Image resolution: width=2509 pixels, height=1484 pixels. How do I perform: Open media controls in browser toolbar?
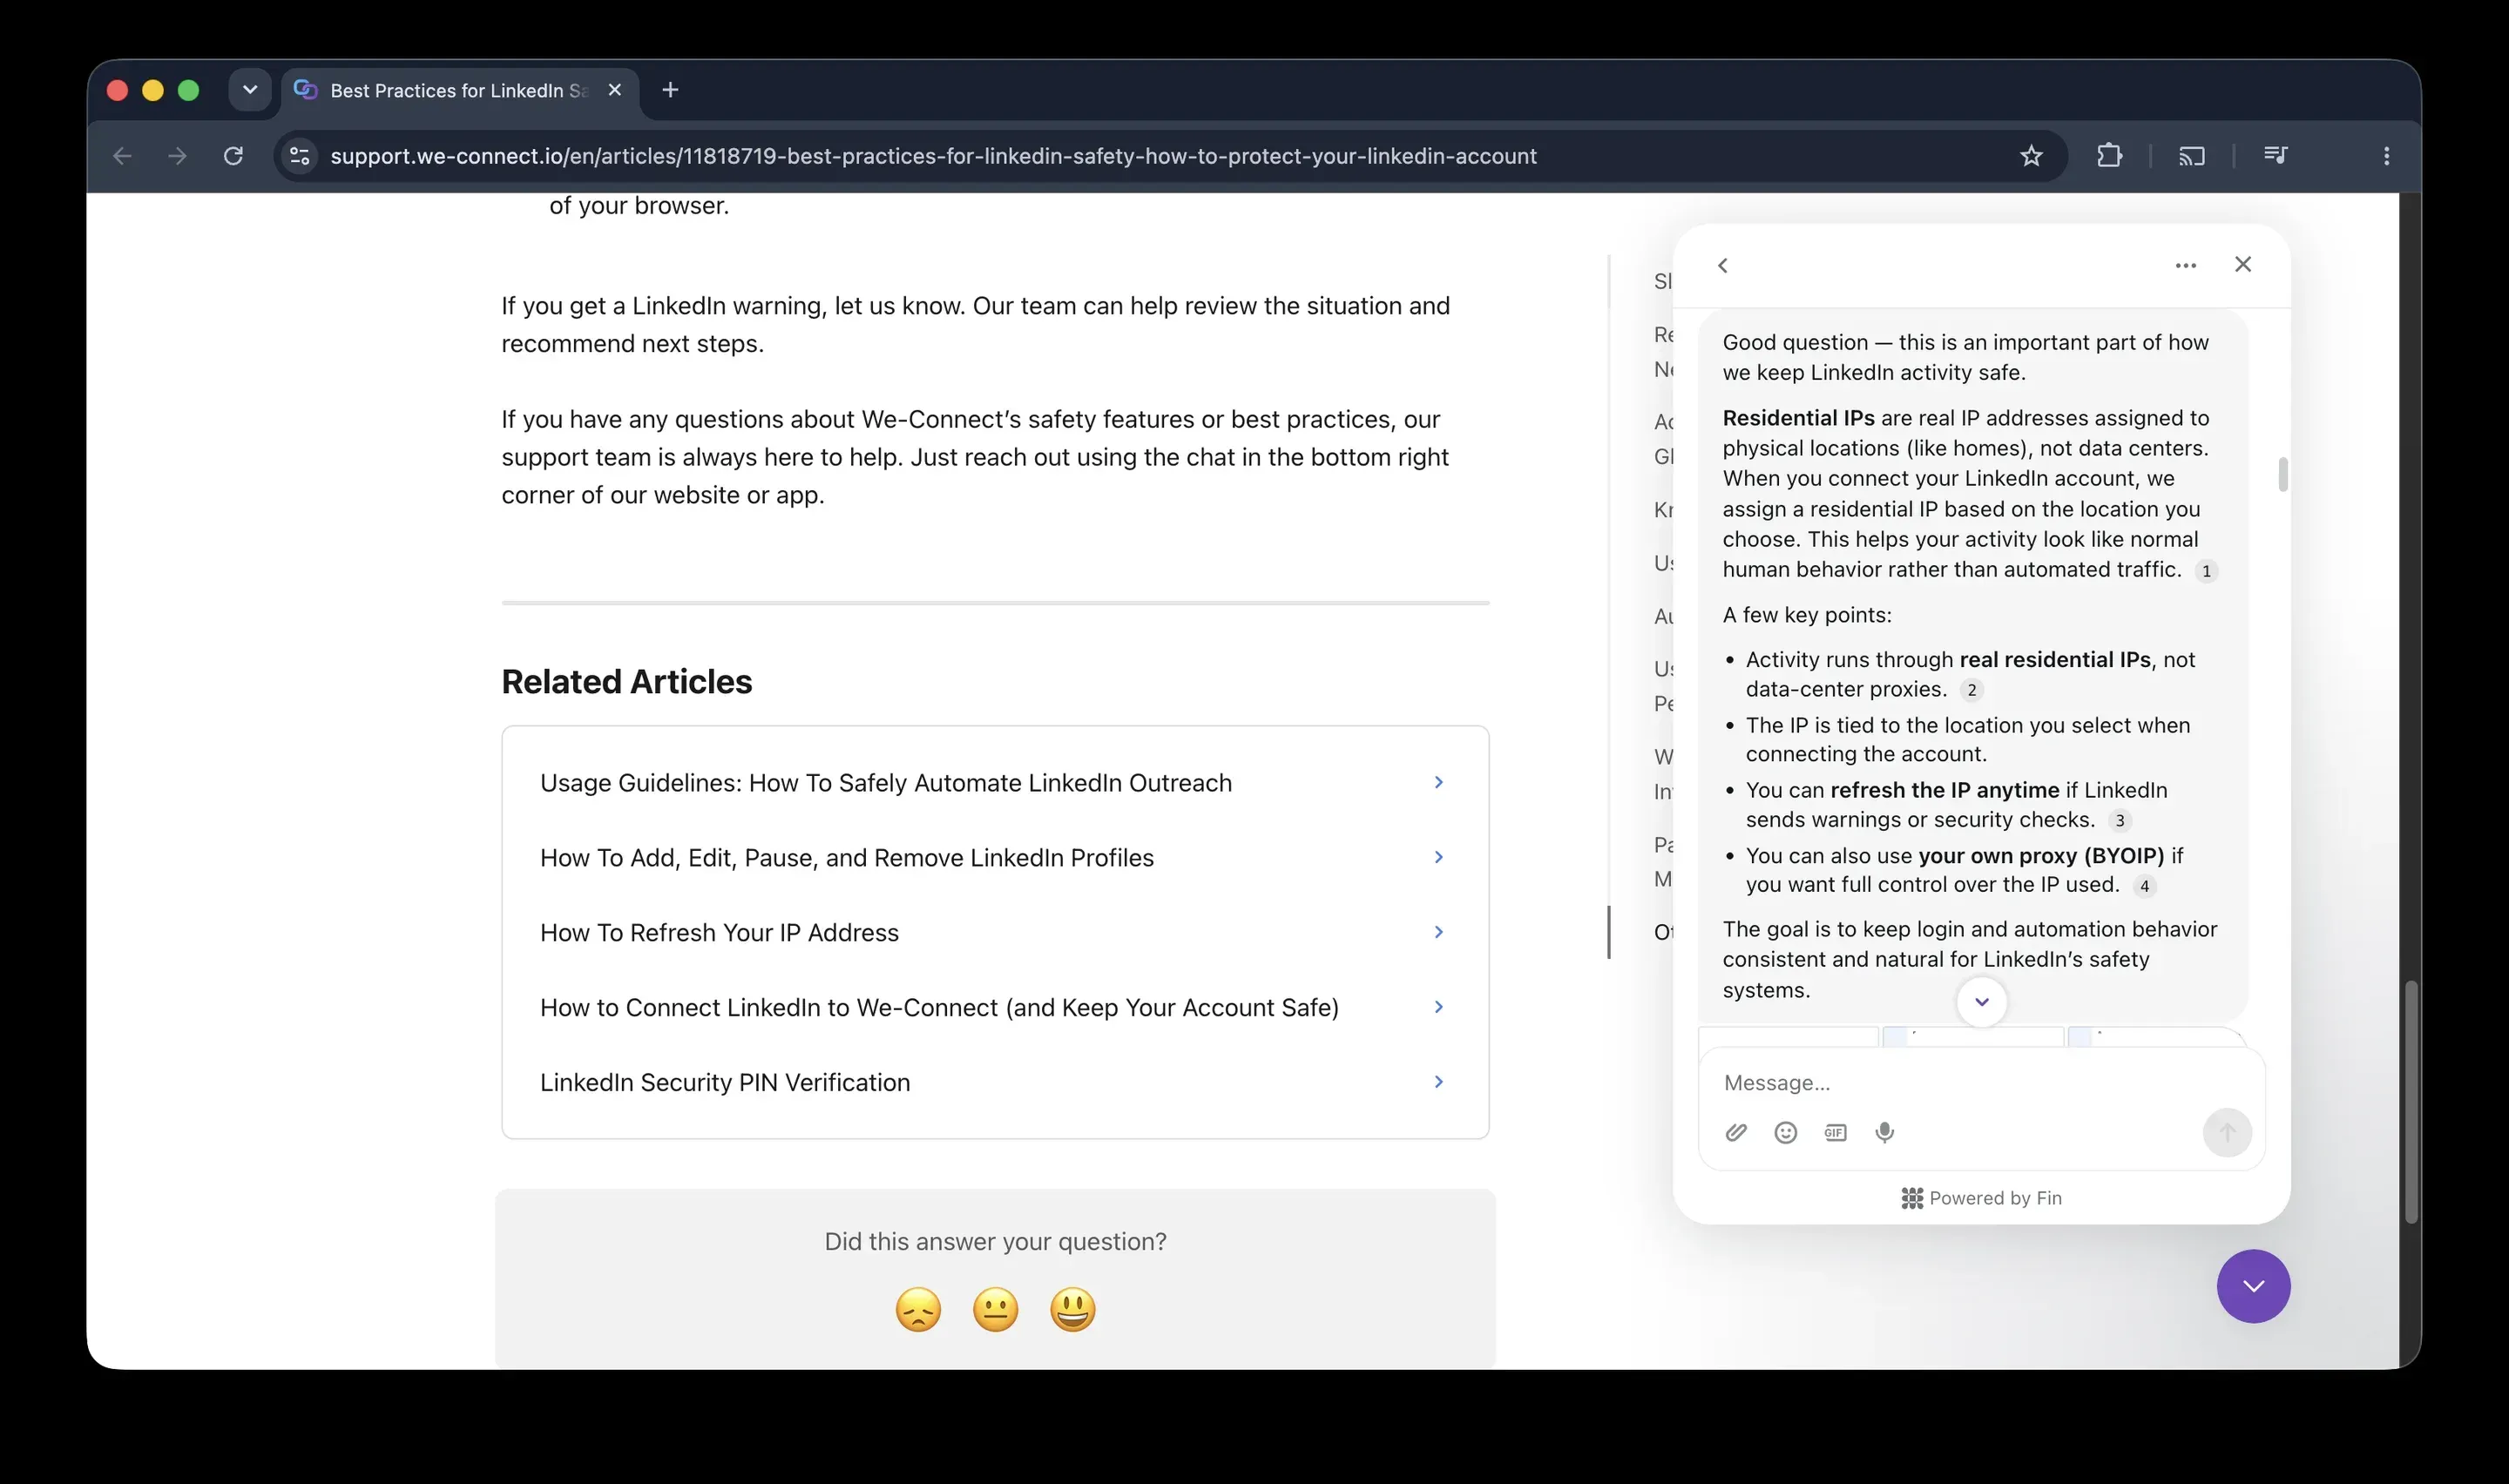[2275, 156]
